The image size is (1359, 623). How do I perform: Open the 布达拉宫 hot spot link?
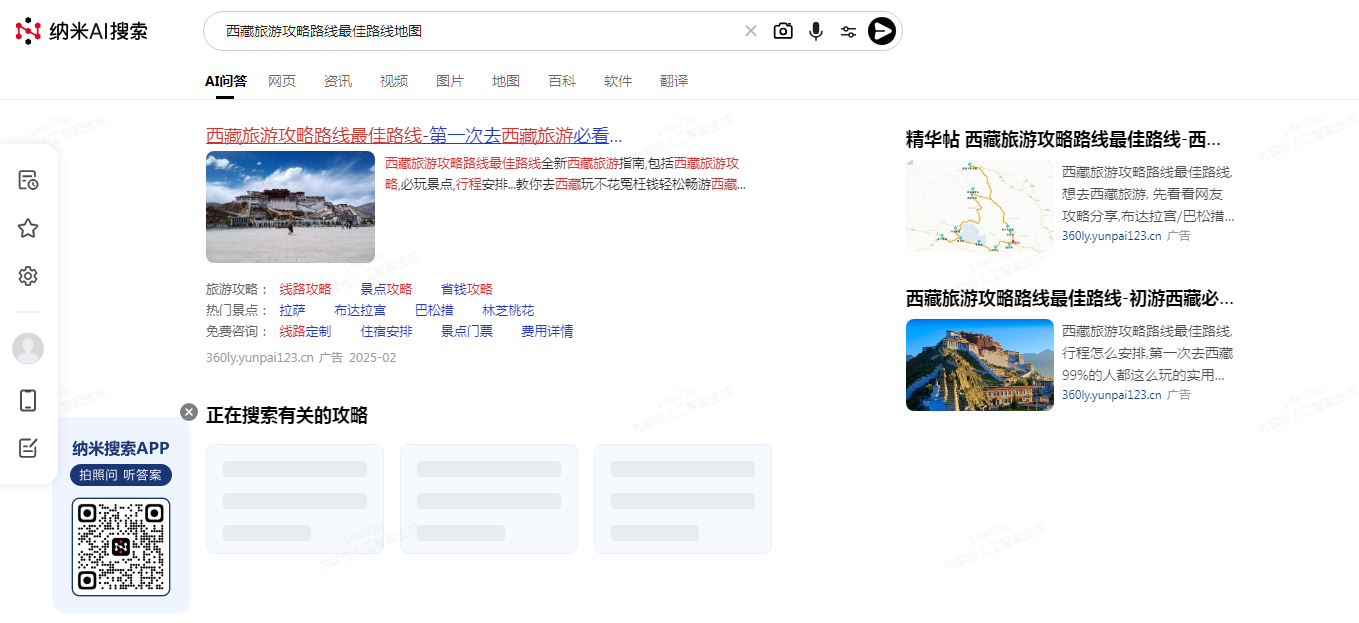pos(360,309)
